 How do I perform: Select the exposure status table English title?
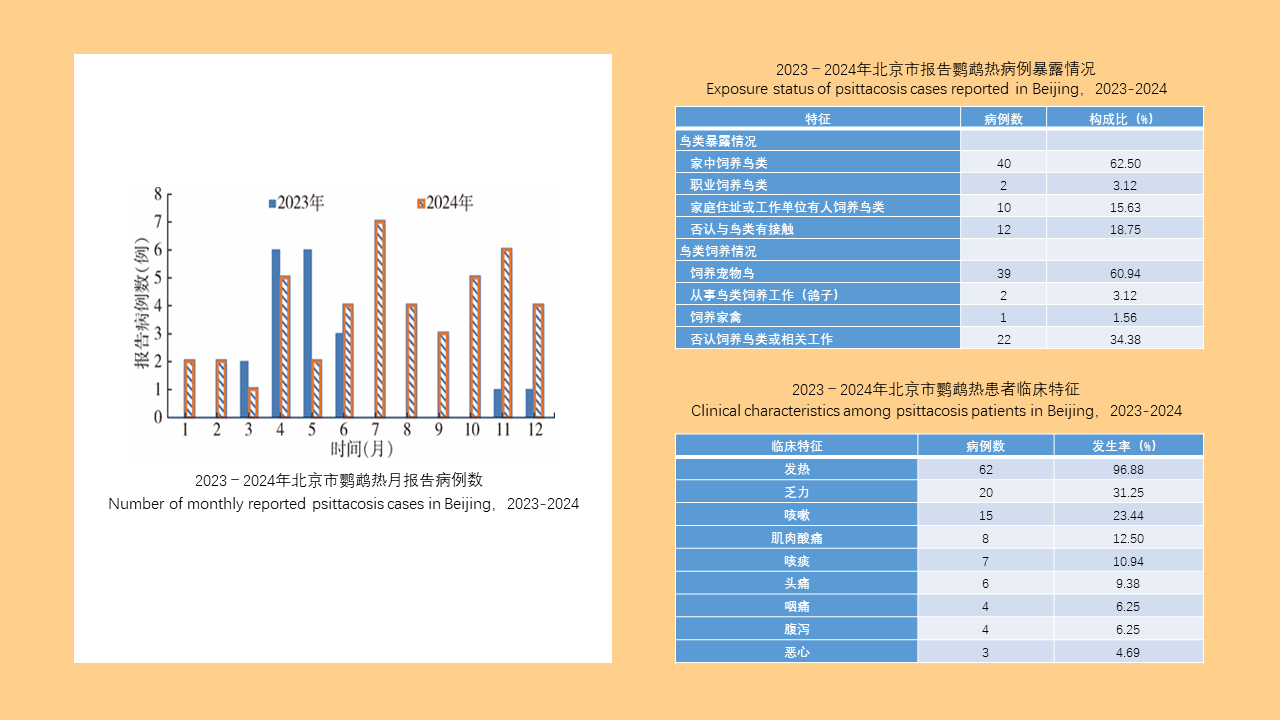pyautogui.click(x=936, y=89)
